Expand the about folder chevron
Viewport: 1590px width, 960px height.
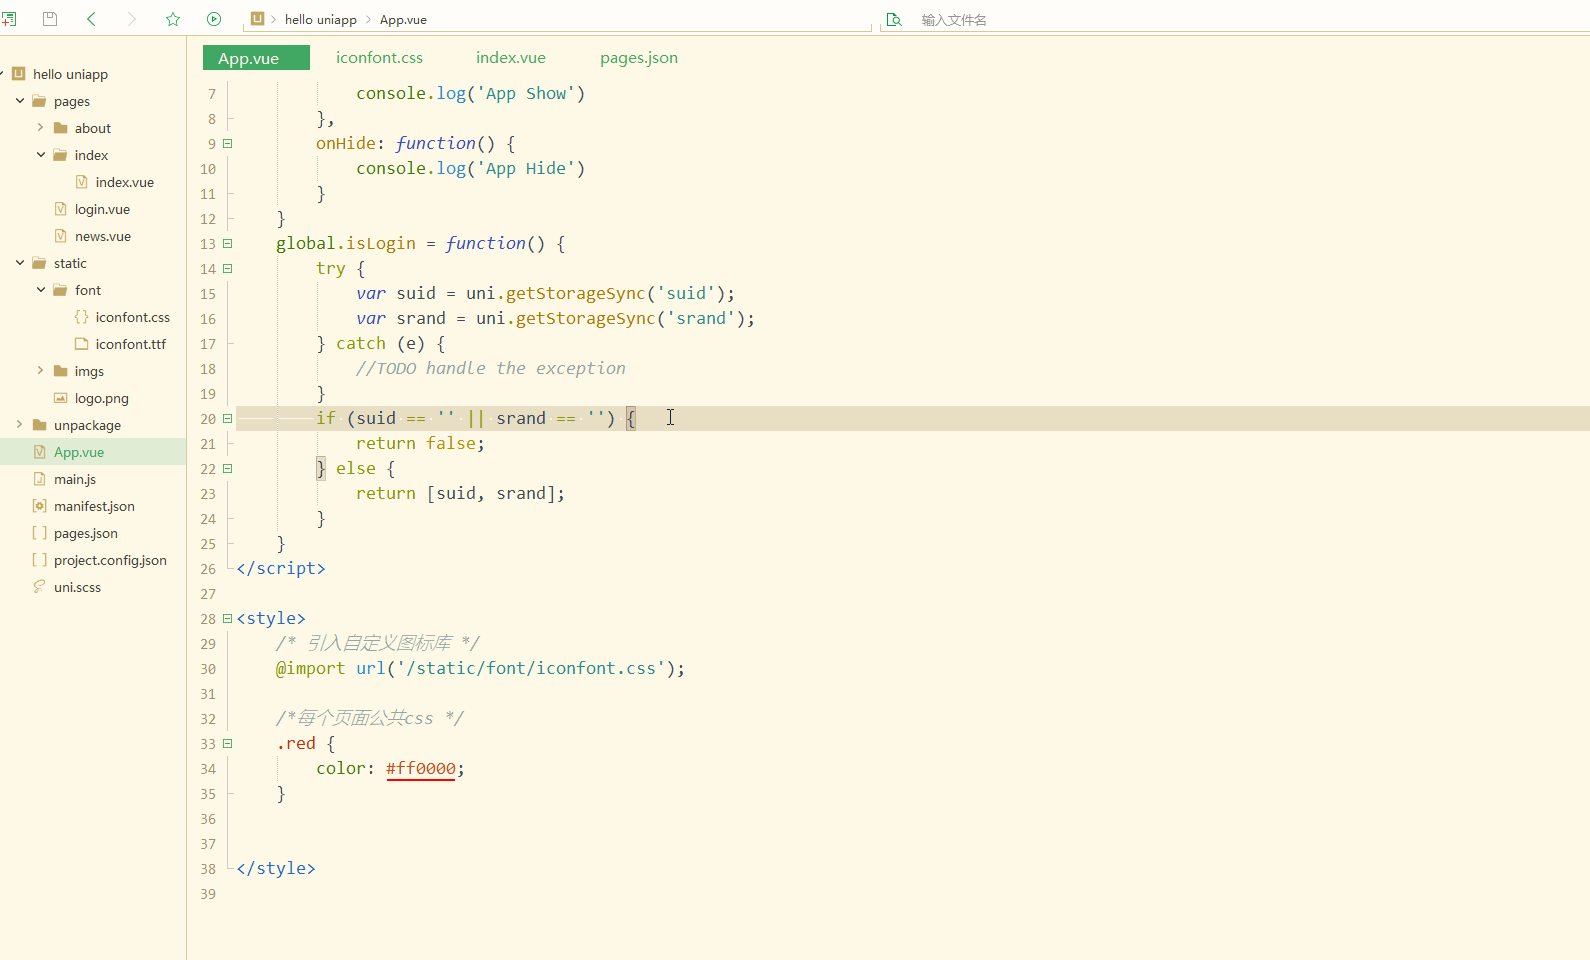pyautogui.click(x=41, y=128)
